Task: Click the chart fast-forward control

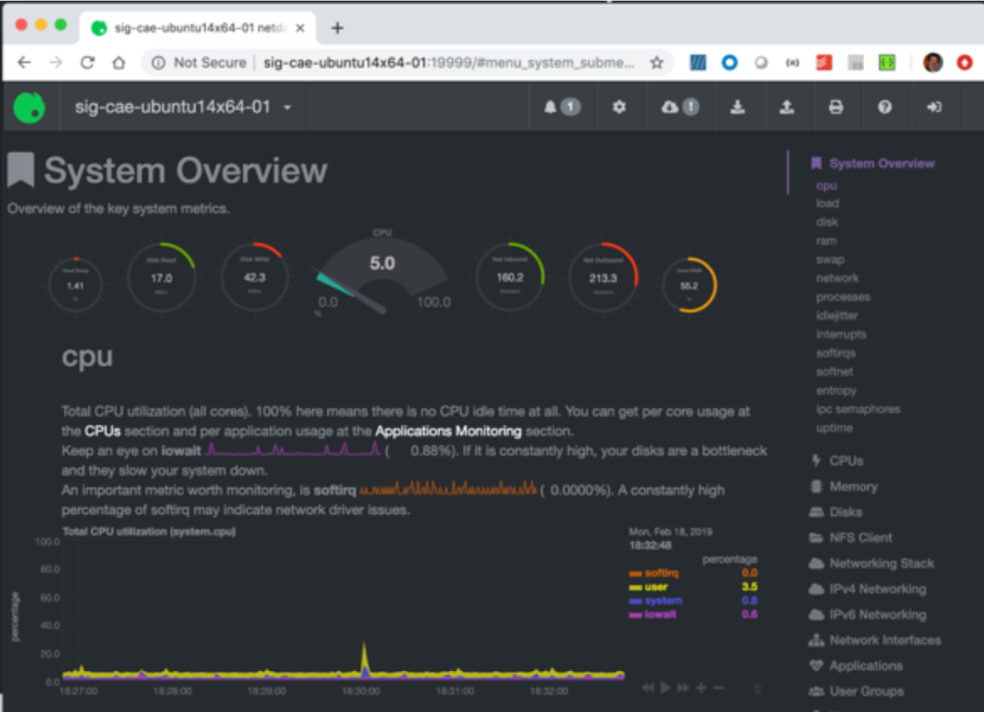Action: (x=683, y=688)
